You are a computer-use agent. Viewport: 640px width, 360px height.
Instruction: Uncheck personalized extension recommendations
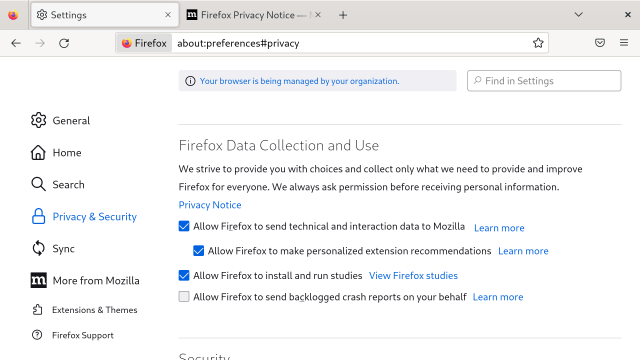coord(198,251)
